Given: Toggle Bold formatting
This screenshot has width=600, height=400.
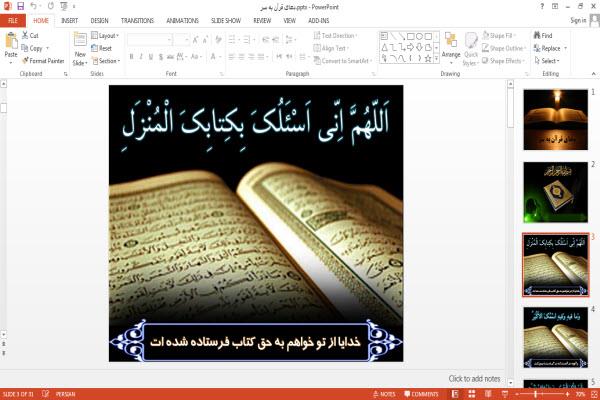Looking at the screenshot, I should (x=131, y=57).
